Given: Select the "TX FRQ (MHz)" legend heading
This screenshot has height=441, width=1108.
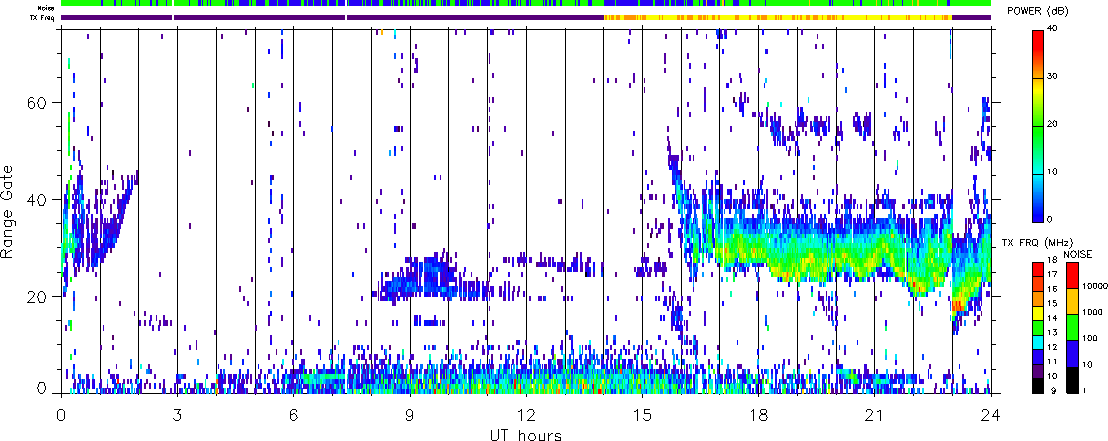Looking at the screenshot, I should click(x=1037, y=242).
